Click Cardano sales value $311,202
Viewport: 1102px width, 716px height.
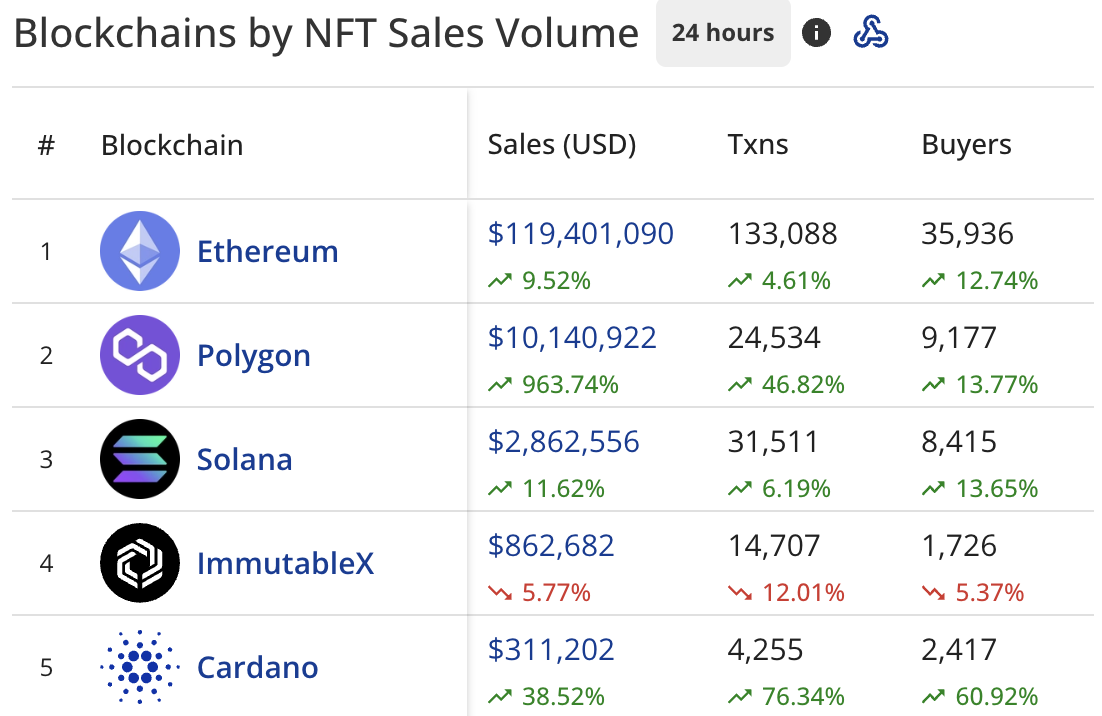(551, 649)
